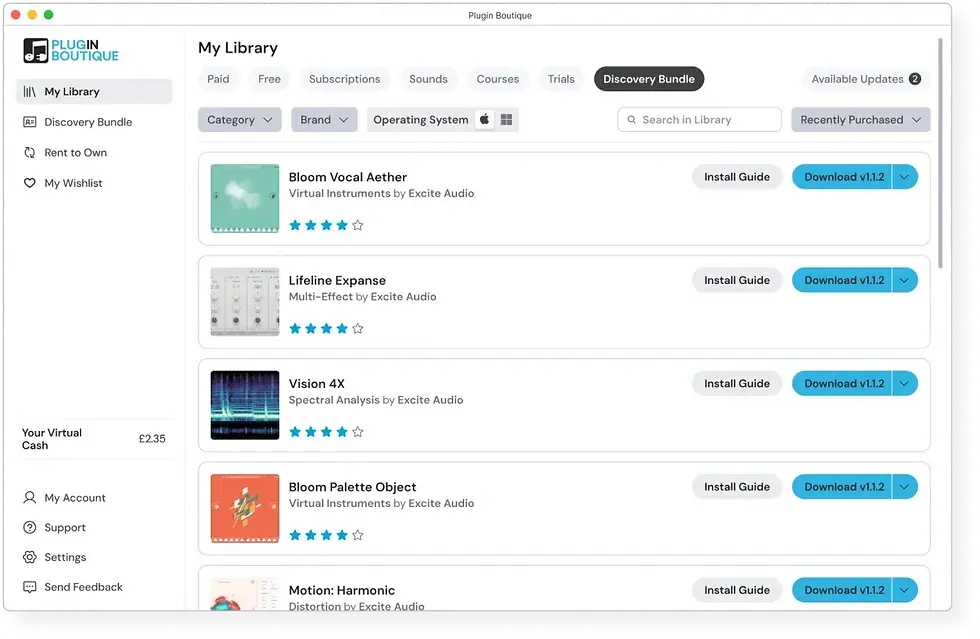Rate Lifeline Expanse three stars

point(326,328)
